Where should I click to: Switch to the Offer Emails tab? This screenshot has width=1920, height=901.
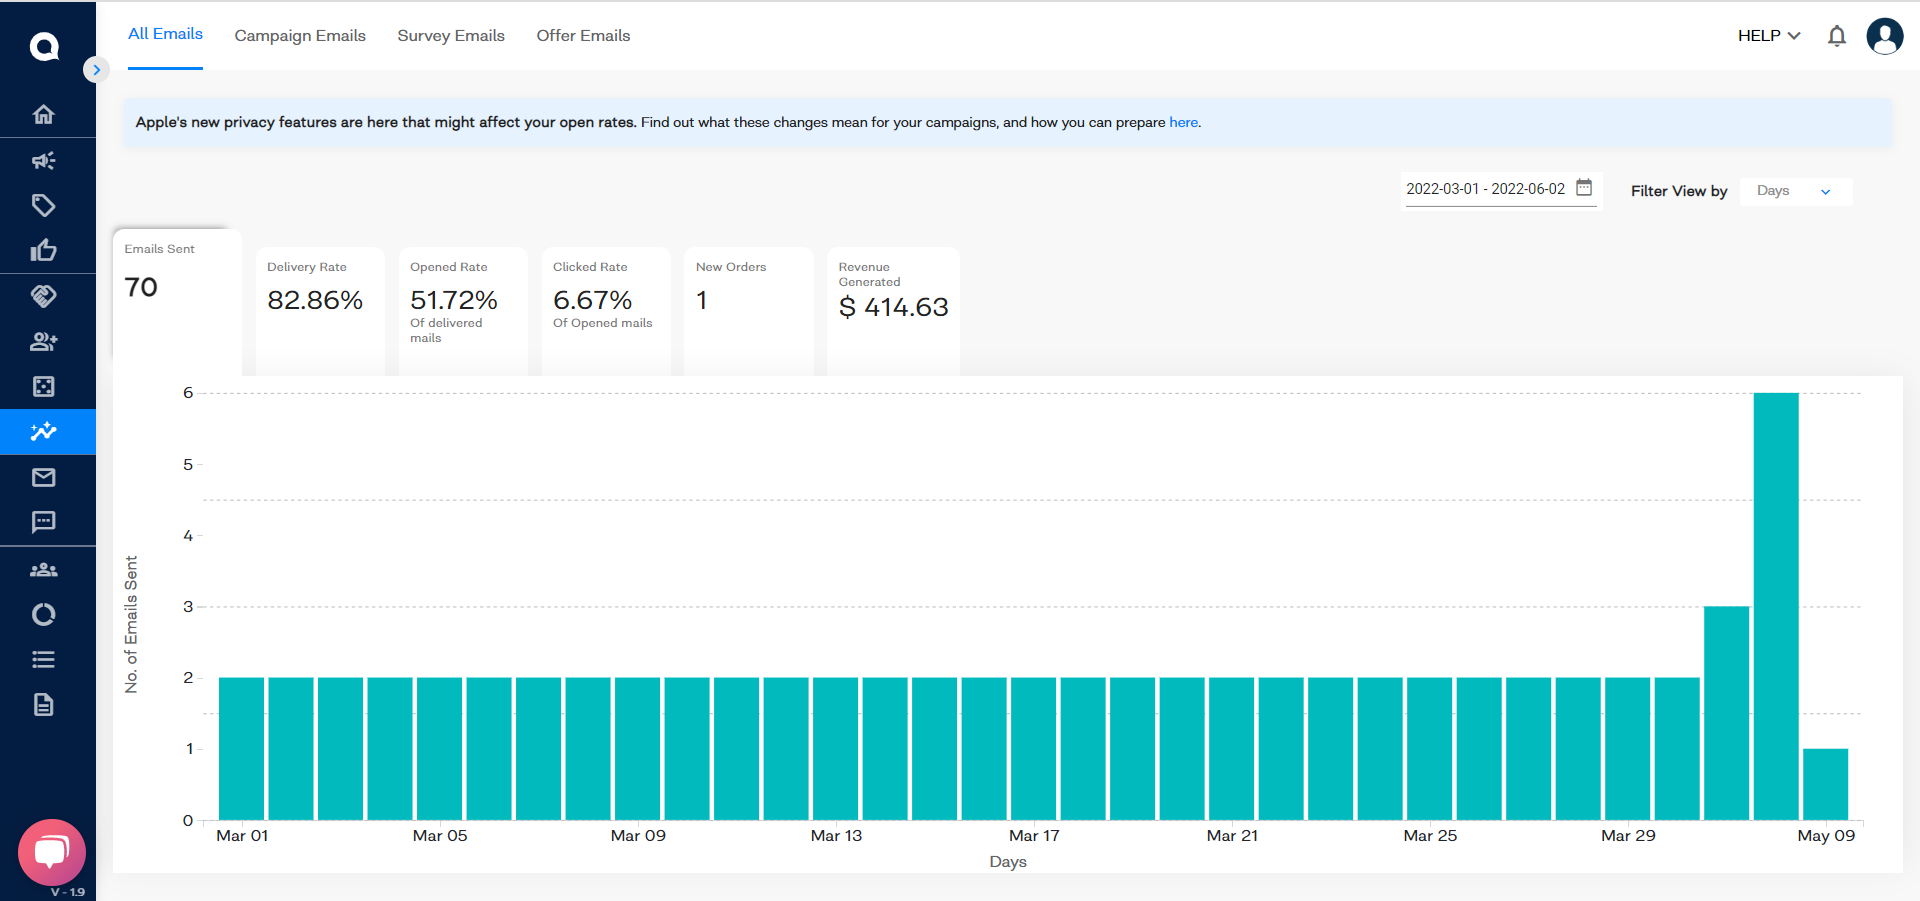tap(583, 36)
